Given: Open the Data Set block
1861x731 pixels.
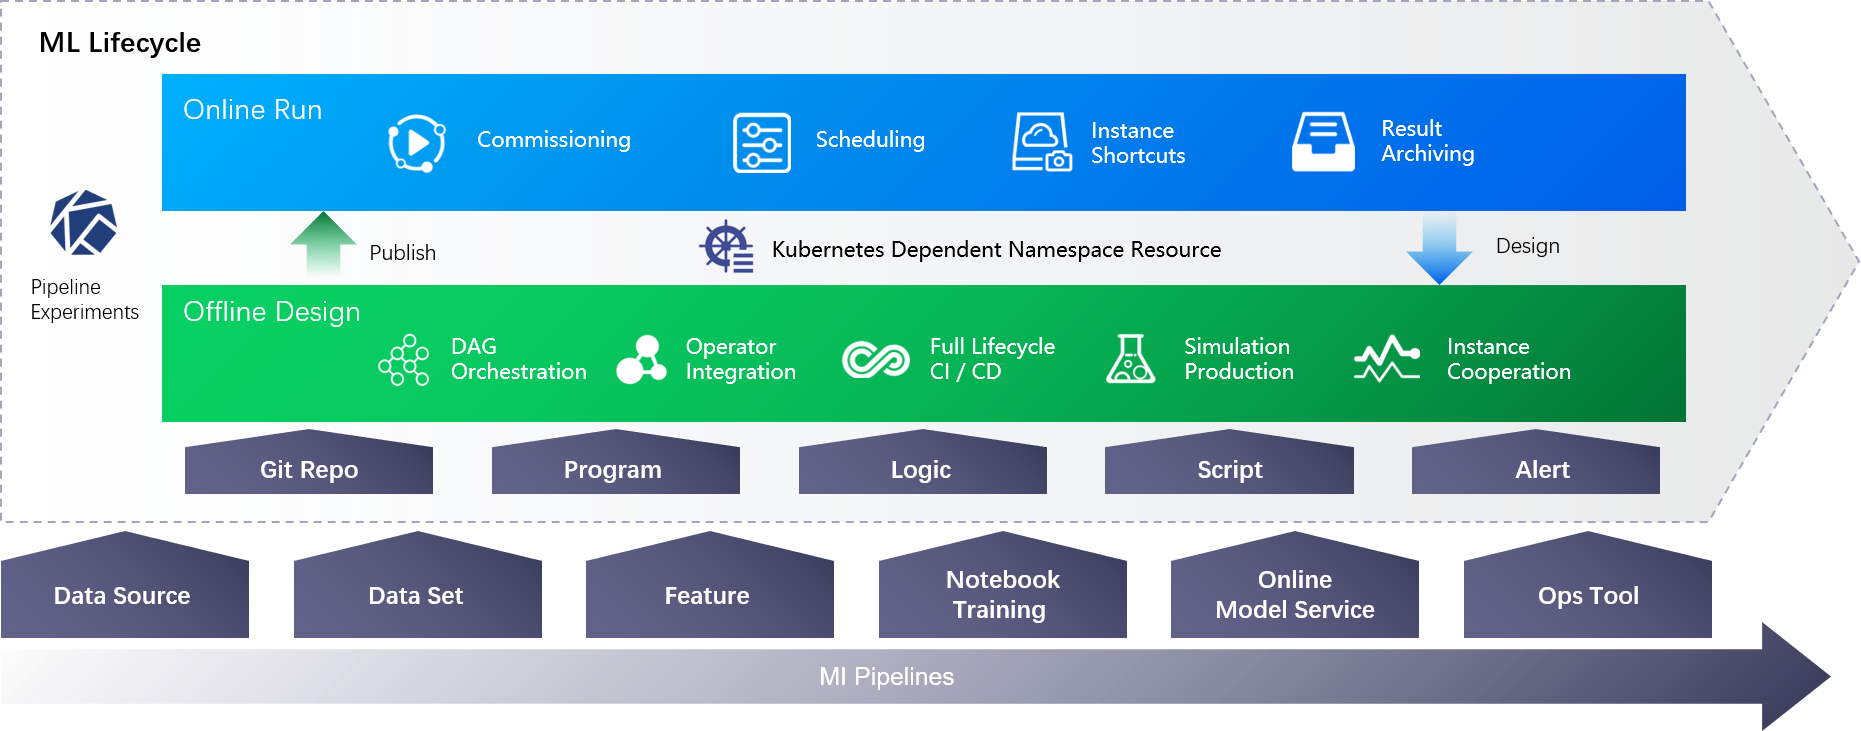Looking at the screenshot, I should (x=418, y=585).
